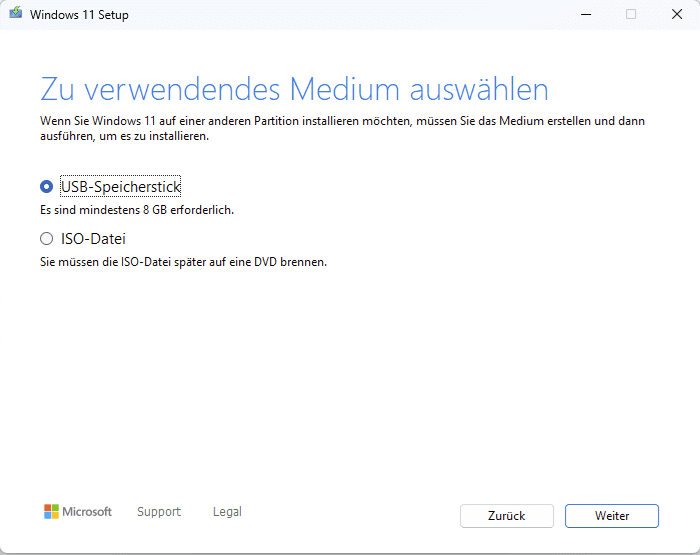
Task: Click text 'Sie müssen die ISO-Datei später auf eine DVD brennen.'
Action: click(183, 262)
